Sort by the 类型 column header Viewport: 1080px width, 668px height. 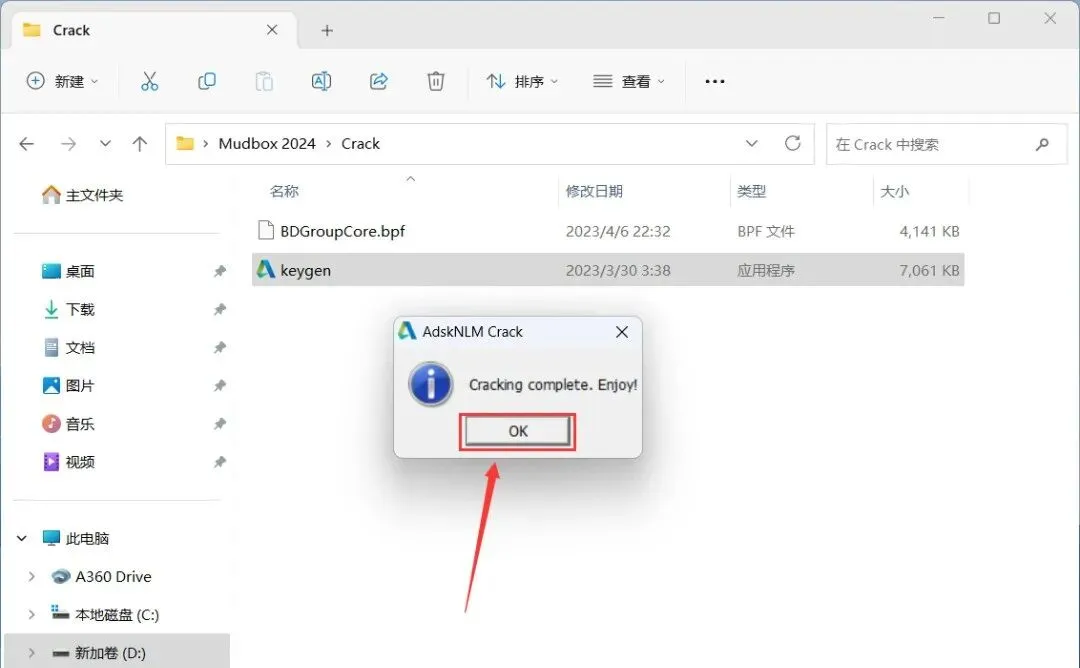pos(751,191)
